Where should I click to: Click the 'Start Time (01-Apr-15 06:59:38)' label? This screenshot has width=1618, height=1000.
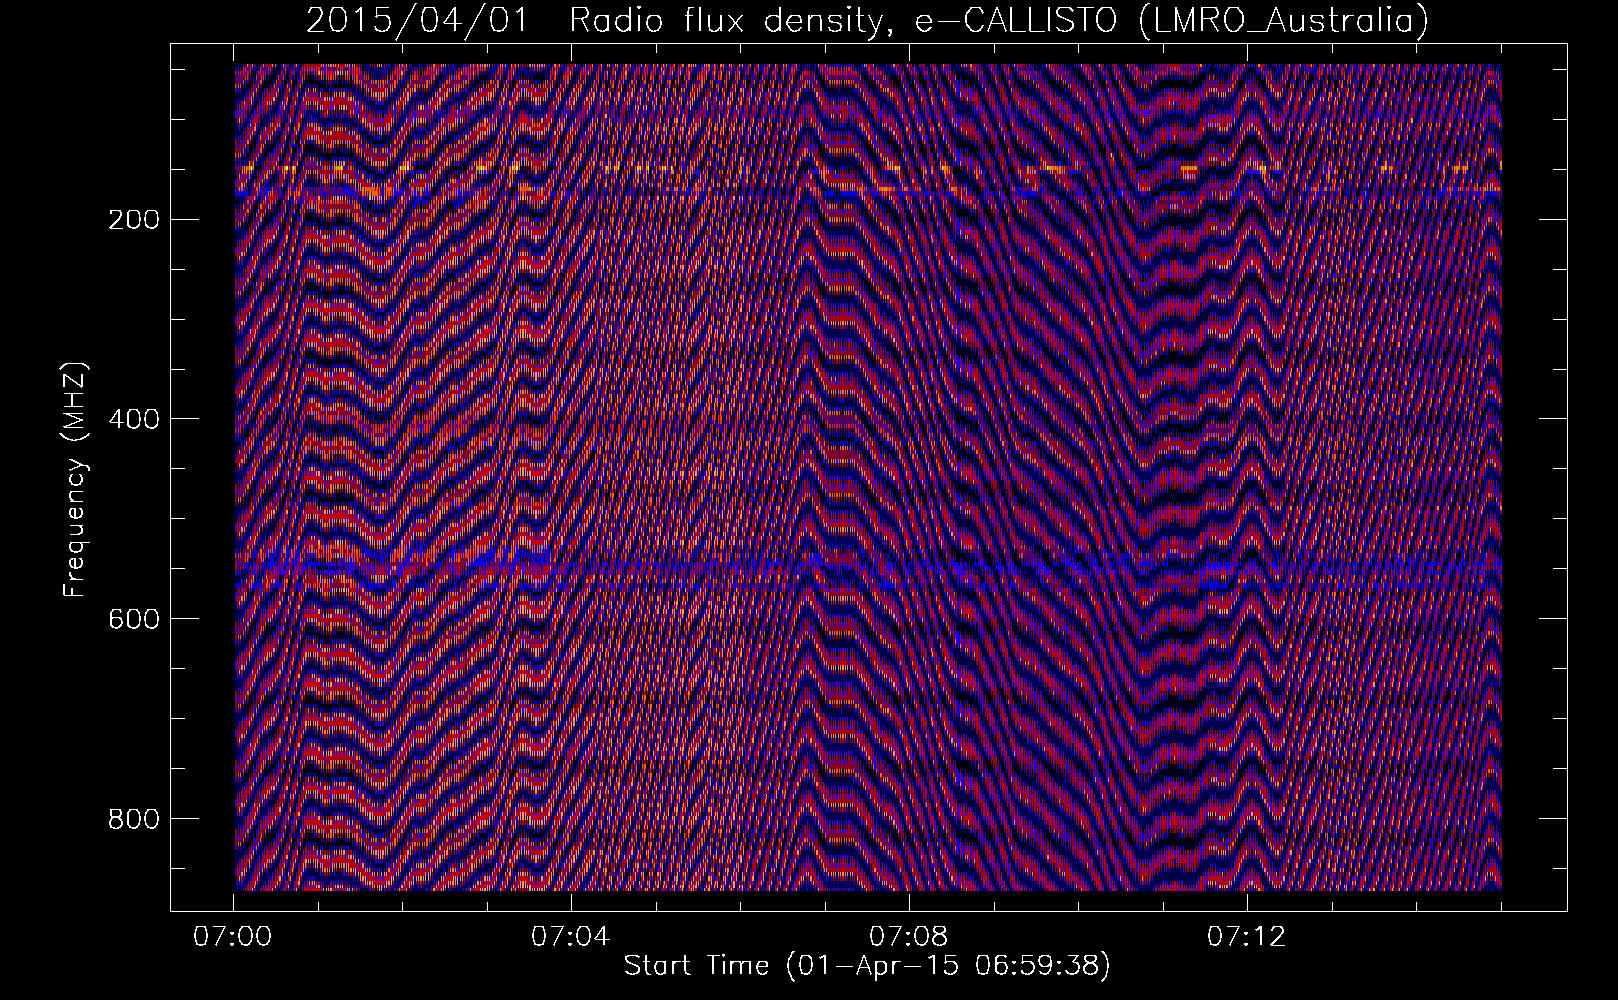click(867, 966)
